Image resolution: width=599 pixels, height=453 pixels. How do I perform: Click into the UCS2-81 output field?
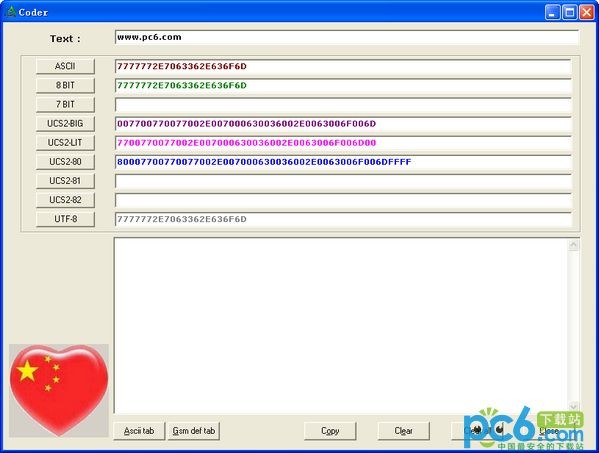pos(343,181)
